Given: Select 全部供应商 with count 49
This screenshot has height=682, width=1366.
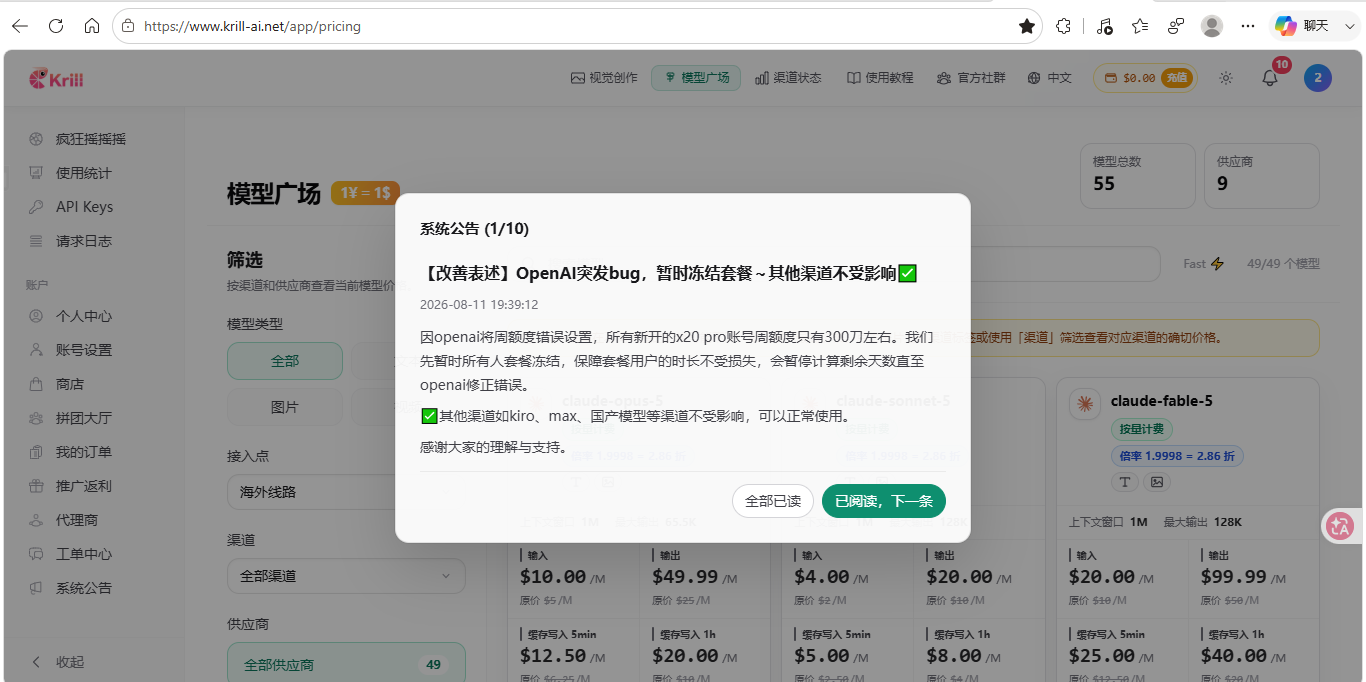Looking at the screenshot, I should coord(346,664).
